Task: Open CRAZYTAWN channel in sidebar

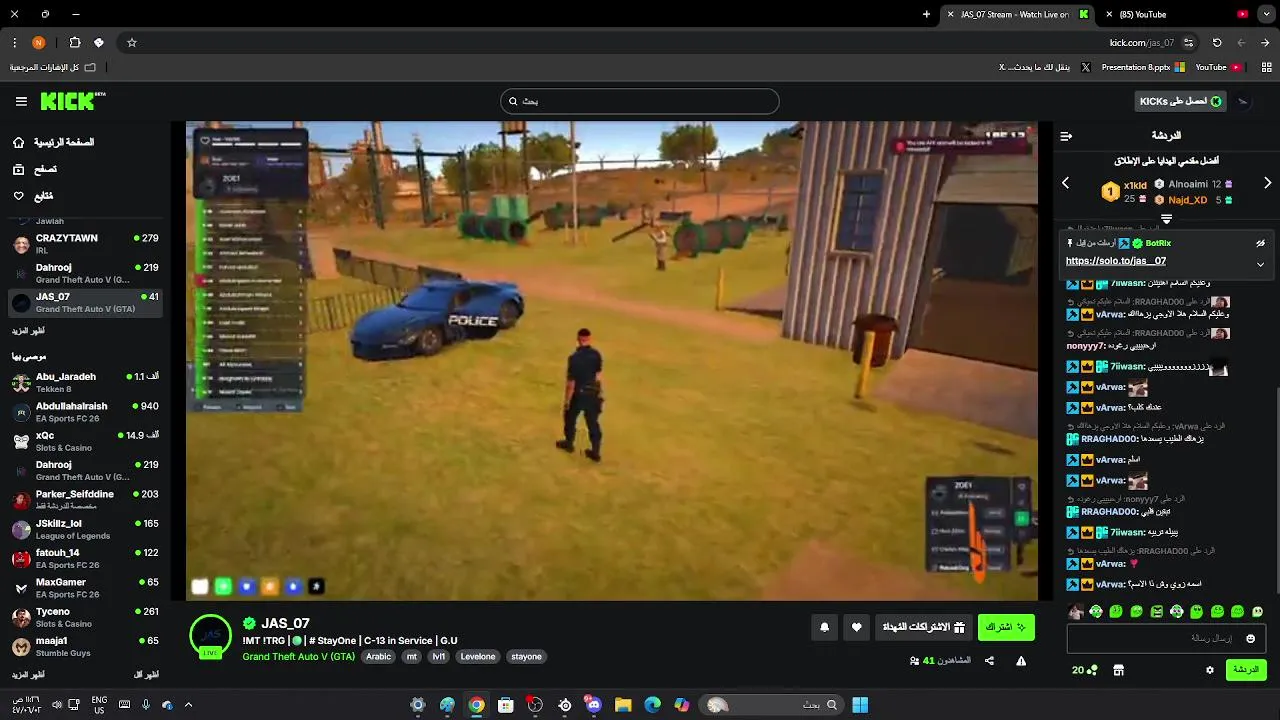Action: (x=84, y=244)
